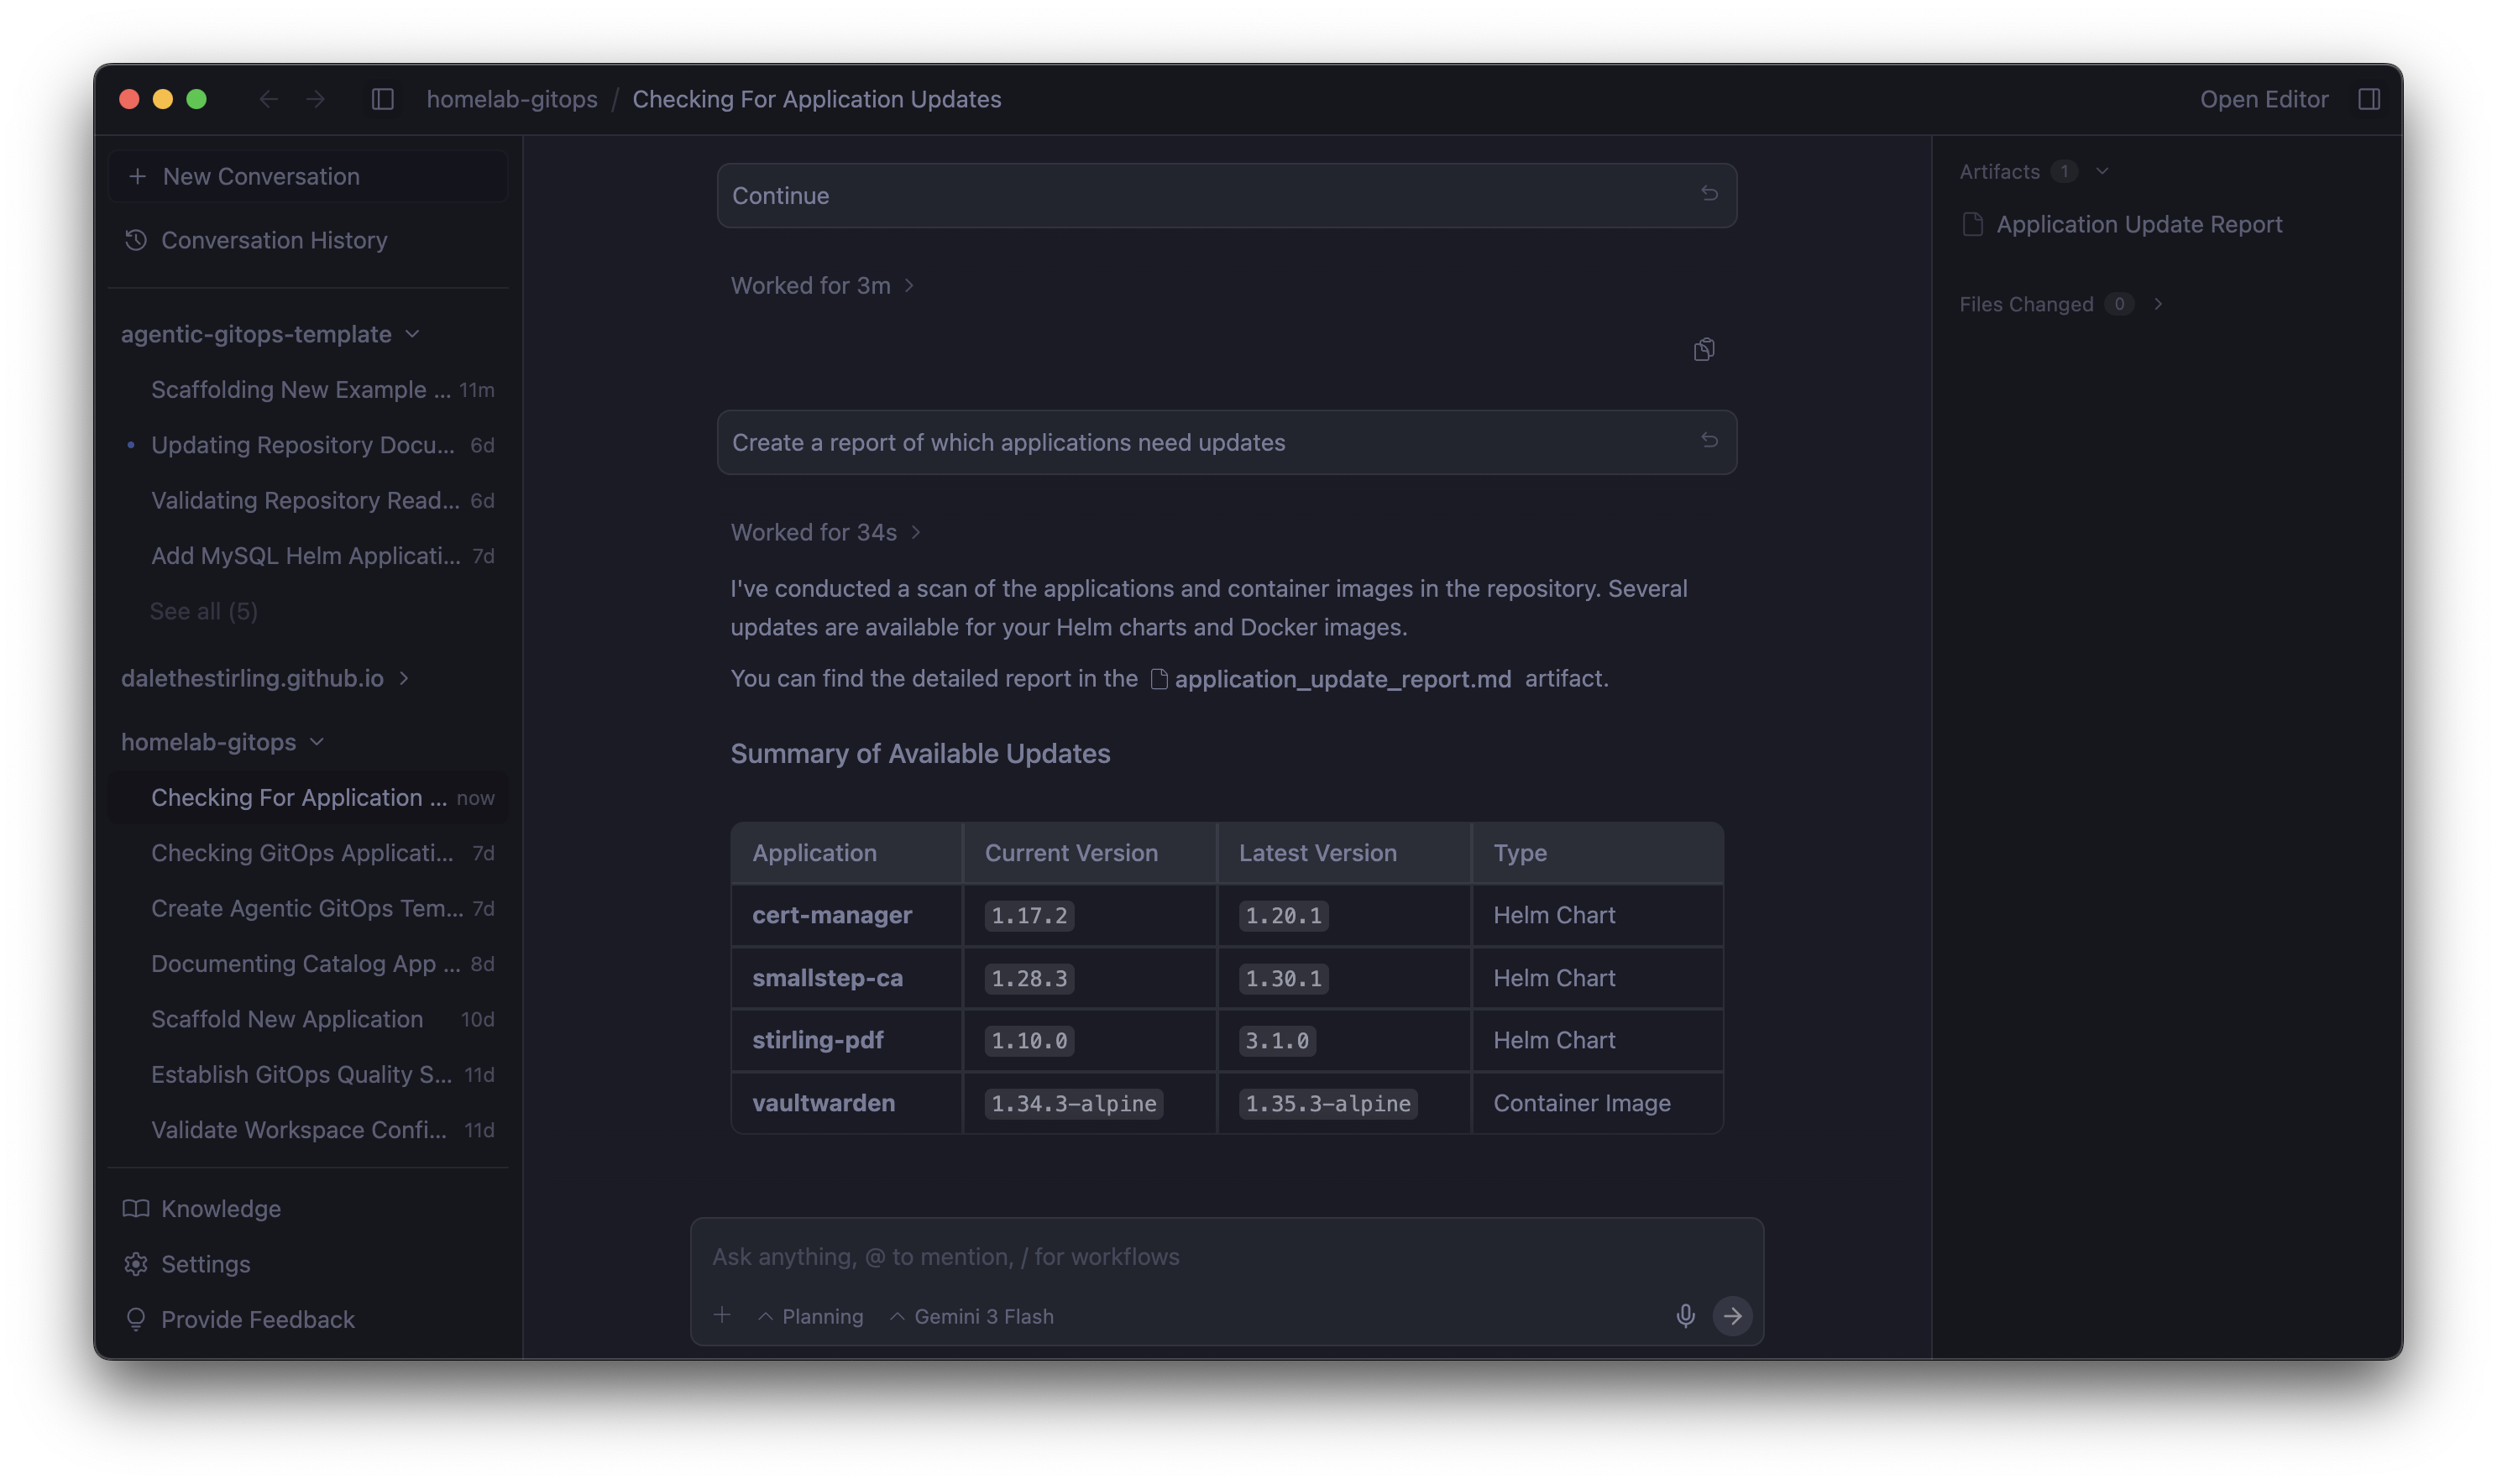Expand the Worked for 3m details
This screenshot has height=1484, width=2497.
pyautogui.click(x=822, y=285)
